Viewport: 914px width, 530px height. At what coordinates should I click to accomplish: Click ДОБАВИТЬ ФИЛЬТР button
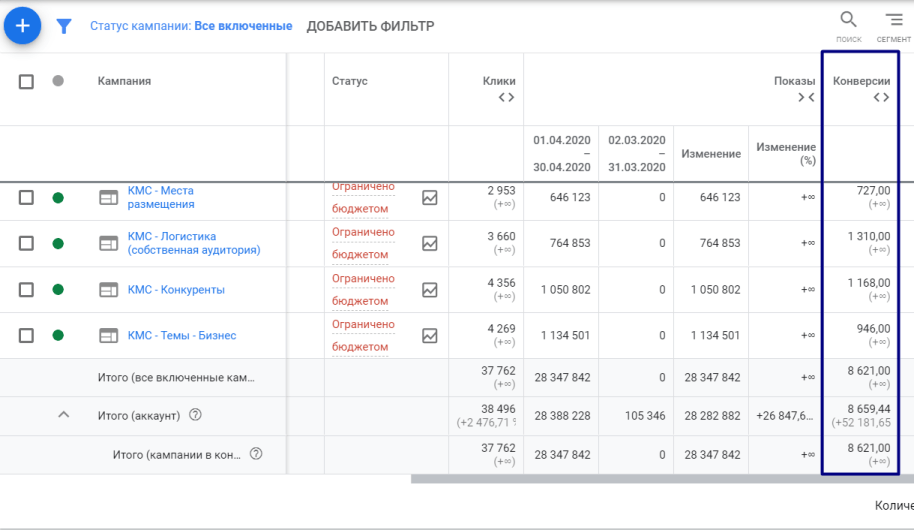[x=370, y=26]
